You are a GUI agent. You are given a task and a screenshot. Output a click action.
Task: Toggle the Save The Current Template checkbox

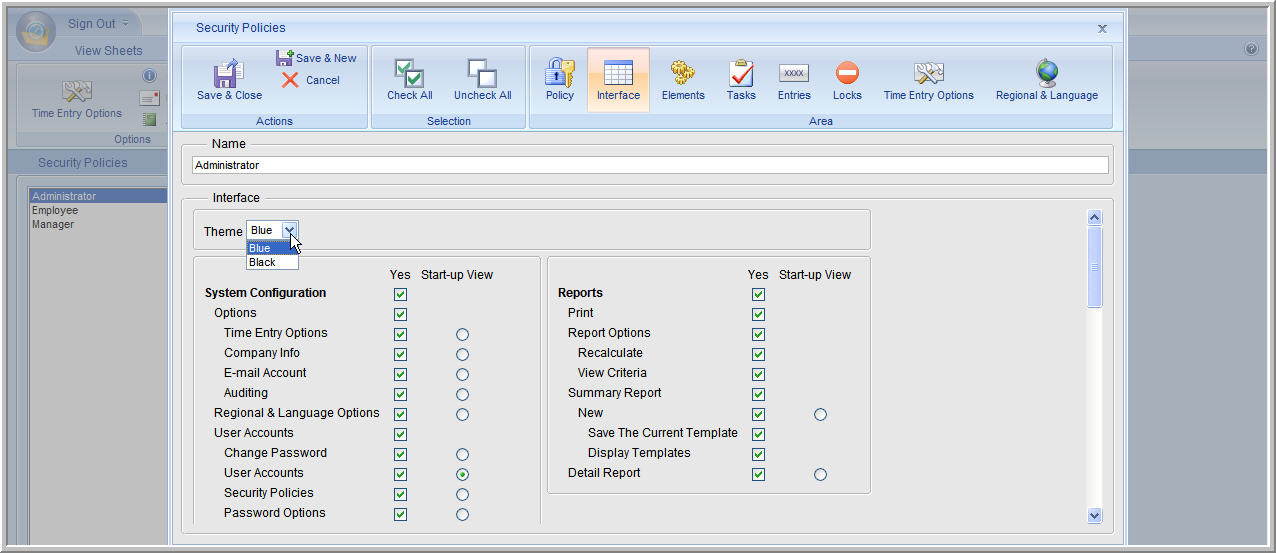pyautogui.click(x=758, y=434)
